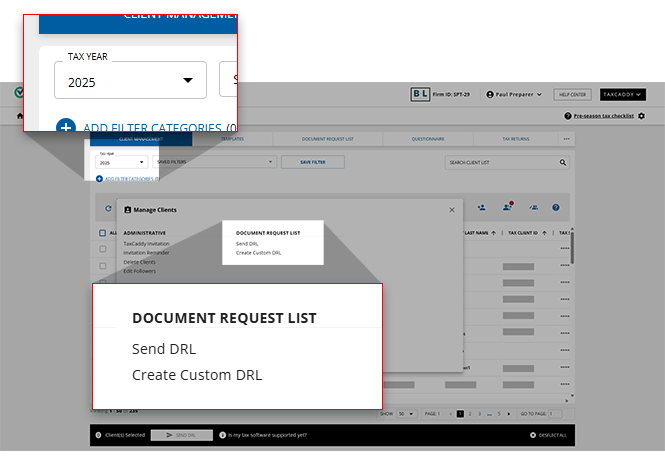
Task: Choose Delete Clients in Manage Clients
Action: click(x=140, y=262)
